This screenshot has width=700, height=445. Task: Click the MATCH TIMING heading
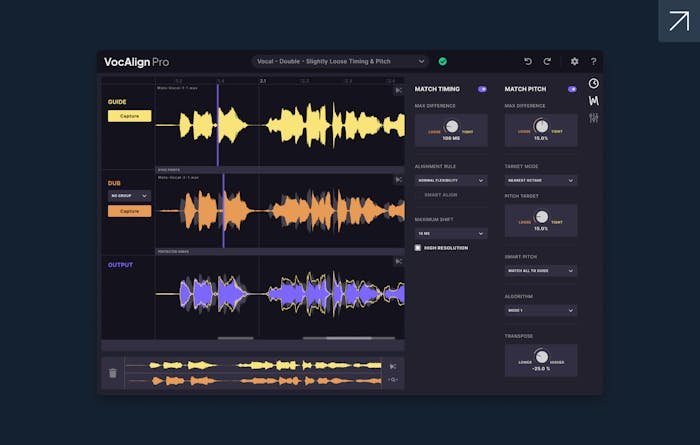(437, 89)
